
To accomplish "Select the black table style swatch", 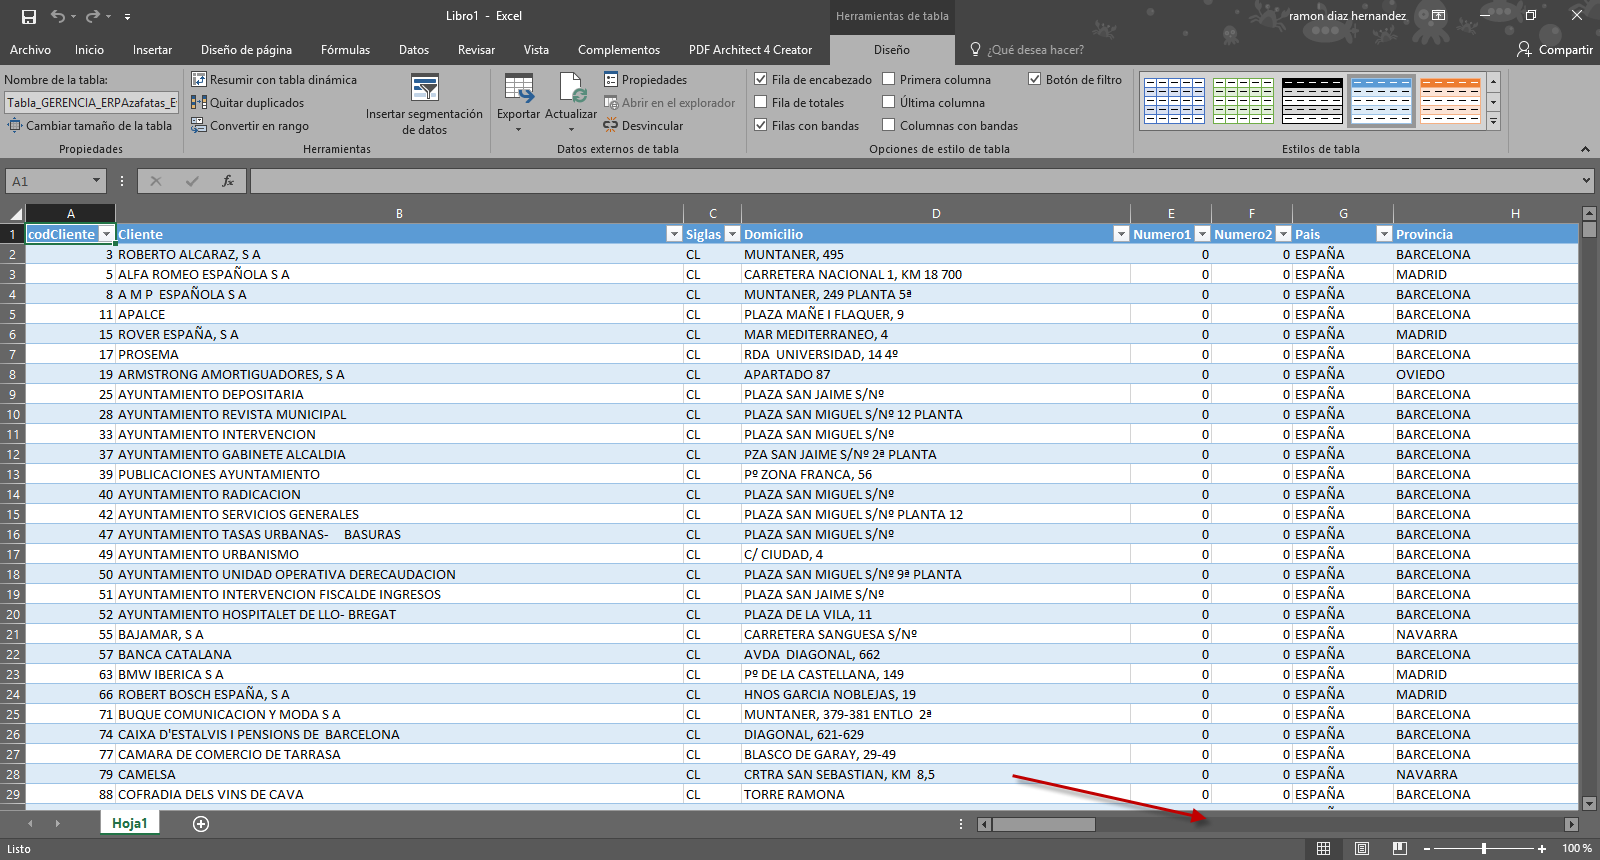I will point(1312,100).
